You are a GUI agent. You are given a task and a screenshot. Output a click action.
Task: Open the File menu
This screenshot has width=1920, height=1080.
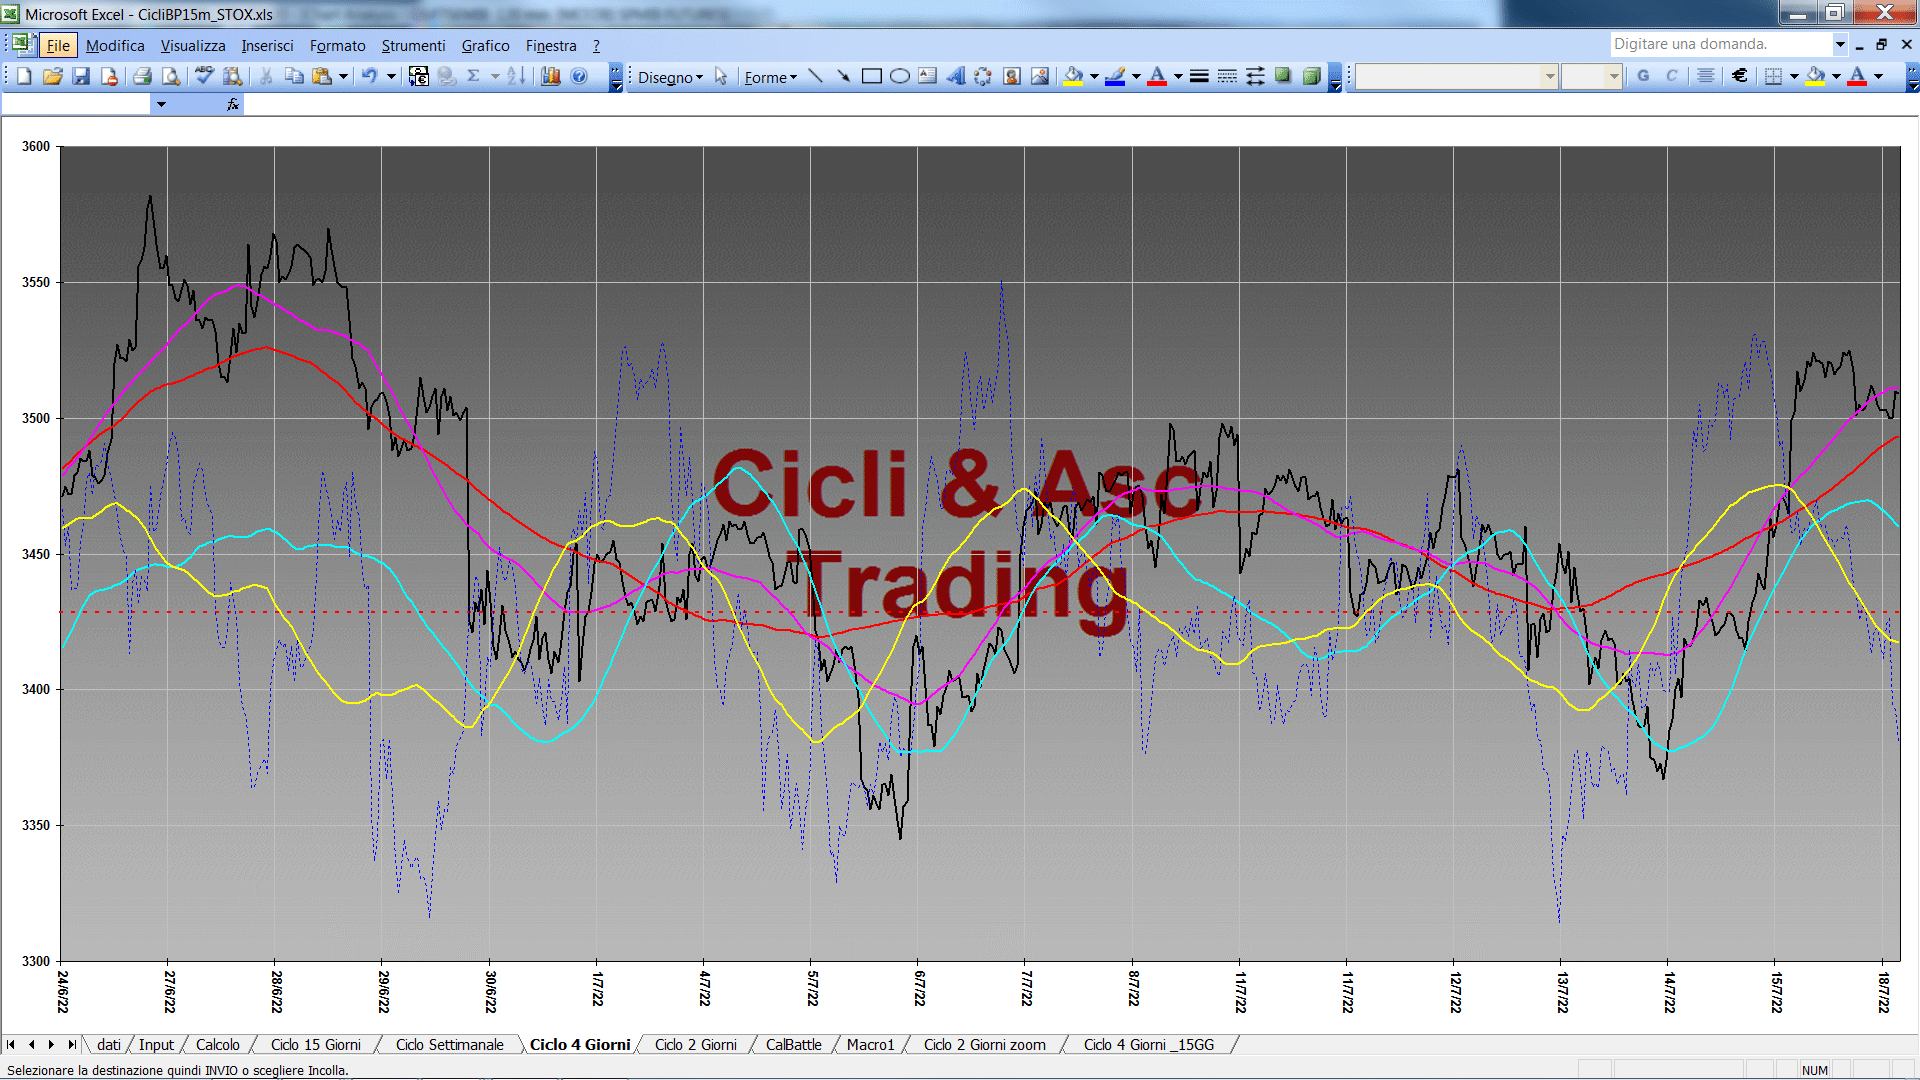(x=58, y=45)
